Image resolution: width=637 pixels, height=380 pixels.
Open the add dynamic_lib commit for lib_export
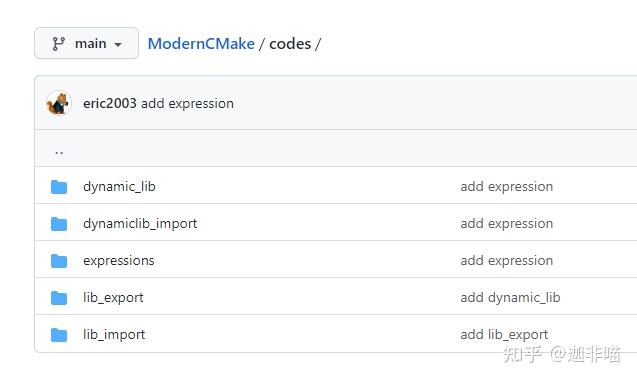point(510,297)
